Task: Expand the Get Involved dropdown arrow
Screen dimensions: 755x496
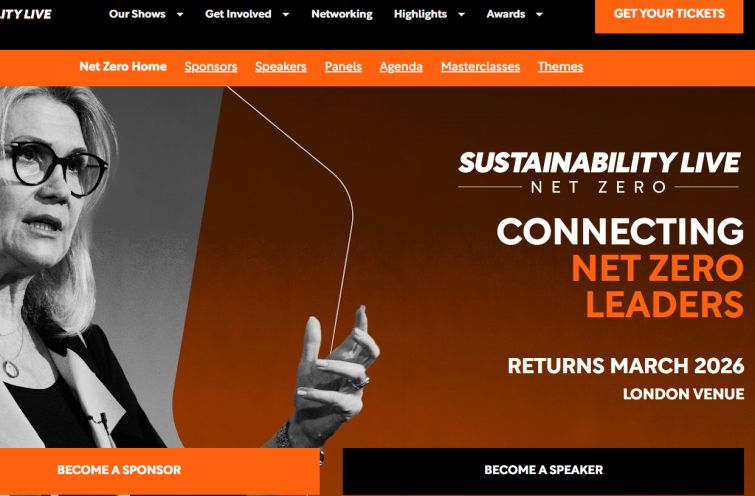Action: (286, 14)
